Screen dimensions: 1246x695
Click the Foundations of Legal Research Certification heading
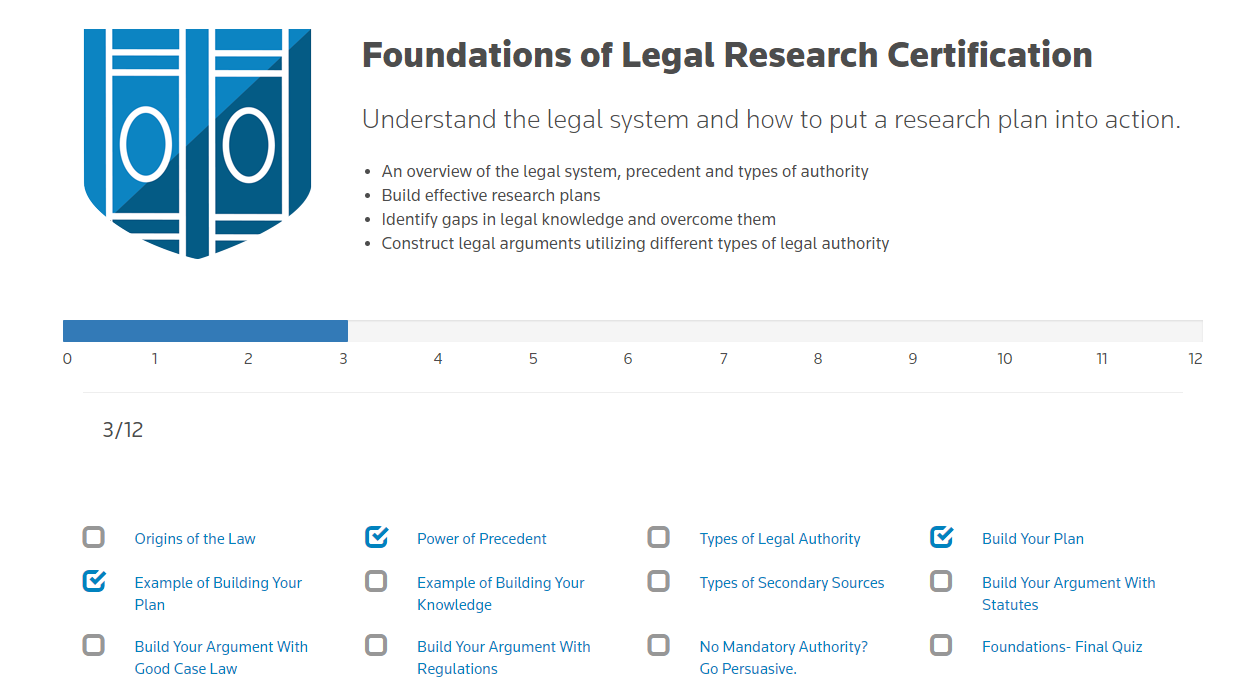(x=727, y=55)
